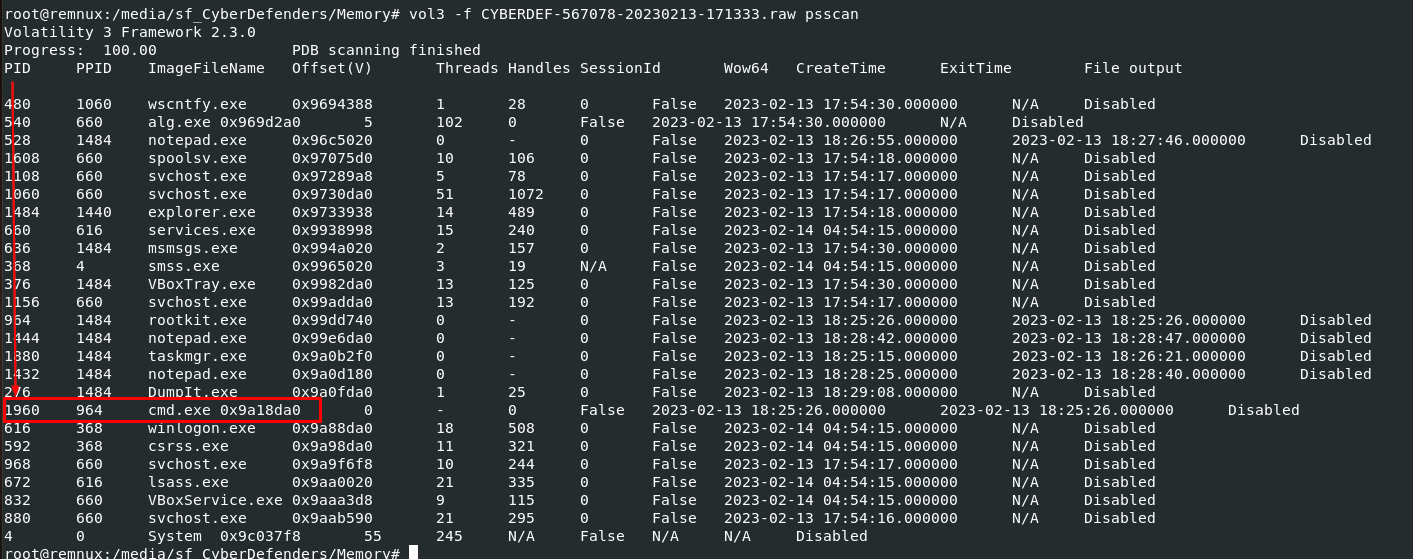
Task: Click the psscan command text
Action: [x=831, y=14]
